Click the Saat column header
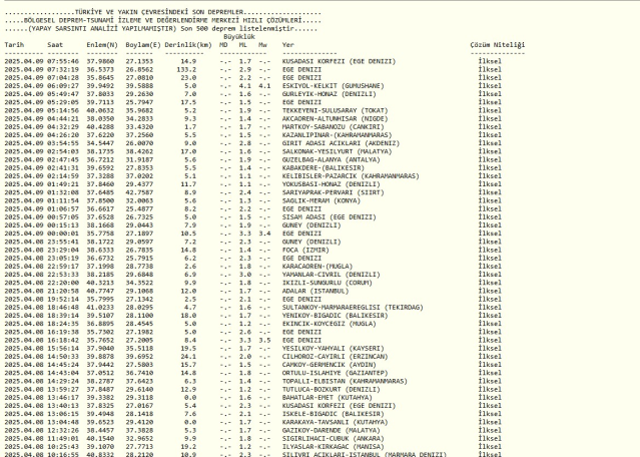The width and height of the screenshot is (640, 457). point(57,45)
